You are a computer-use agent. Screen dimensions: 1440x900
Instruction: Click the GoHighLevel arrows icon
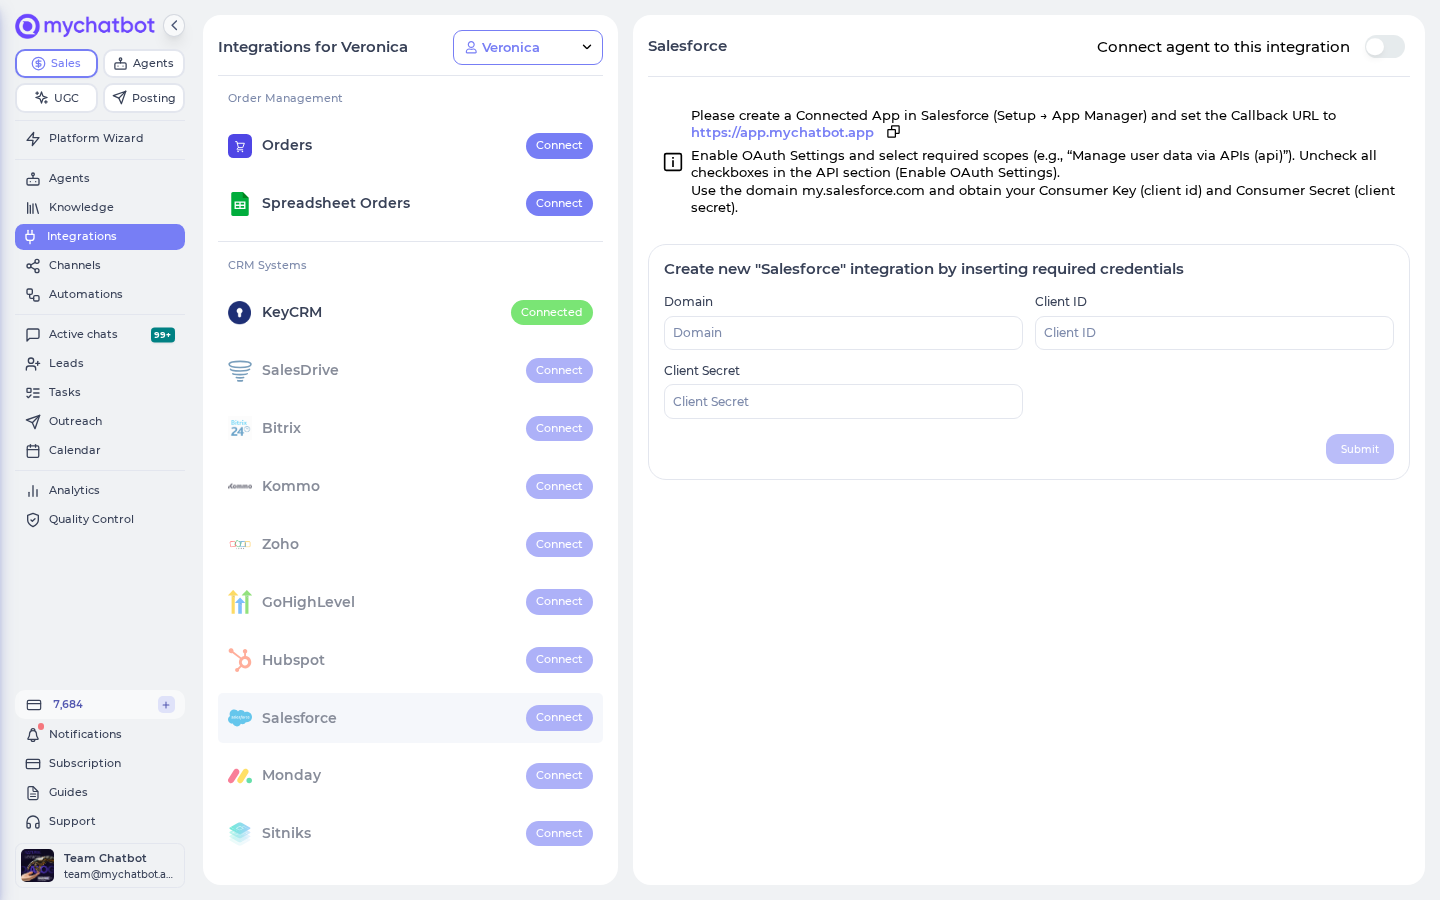pyautogui.click(x=240, y=602)
